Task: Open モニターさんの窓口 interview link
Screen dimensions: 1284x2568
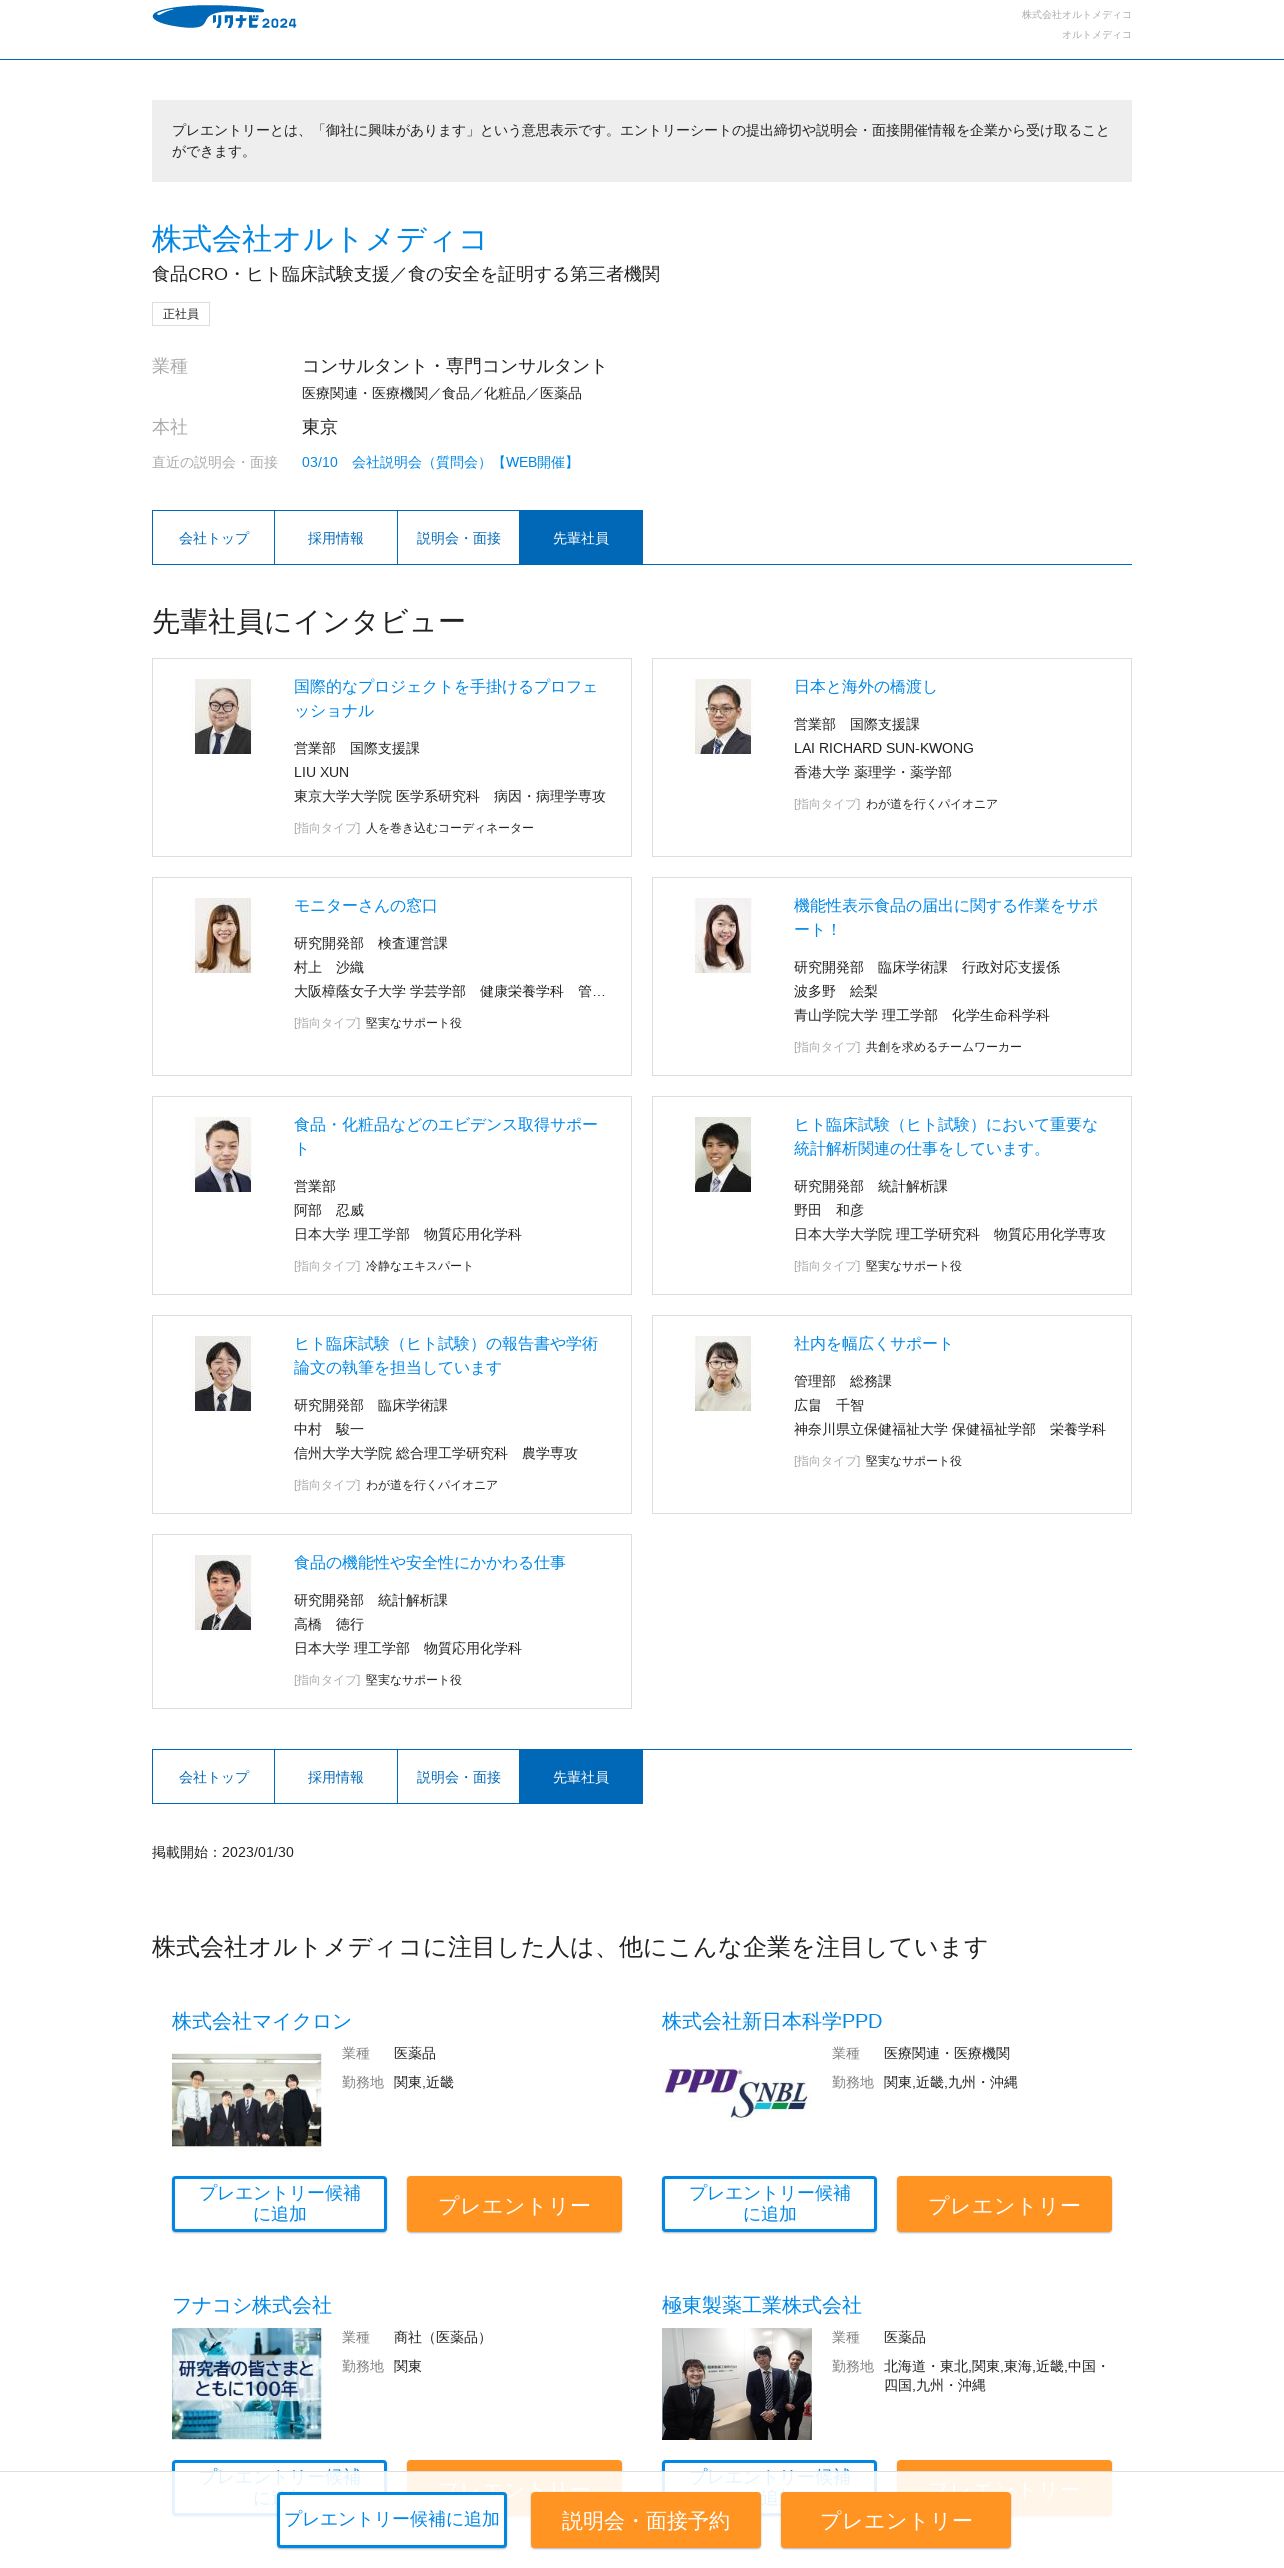Action: [x=365, y=906]
